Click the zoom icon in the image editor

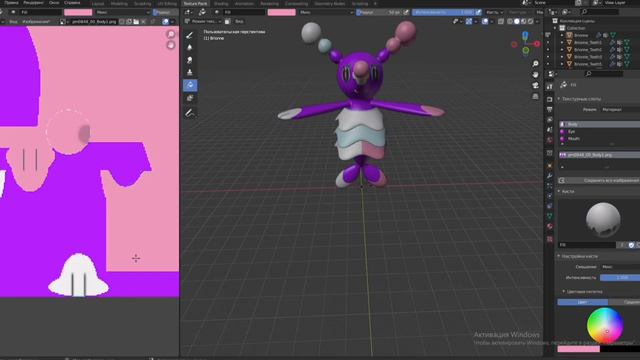point(171,34)
